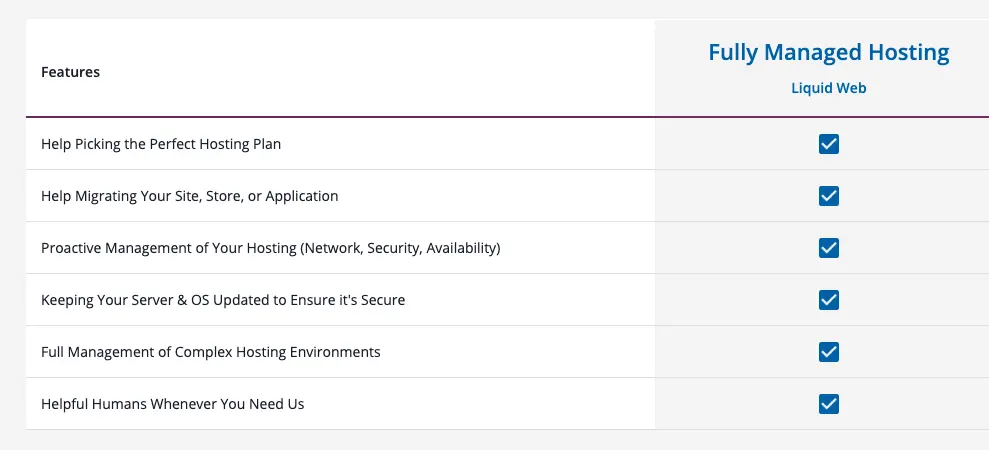Click the Fully Managed Hosting heading
Viewport: 989px width, 450px height.
click(x=829, y=52)
